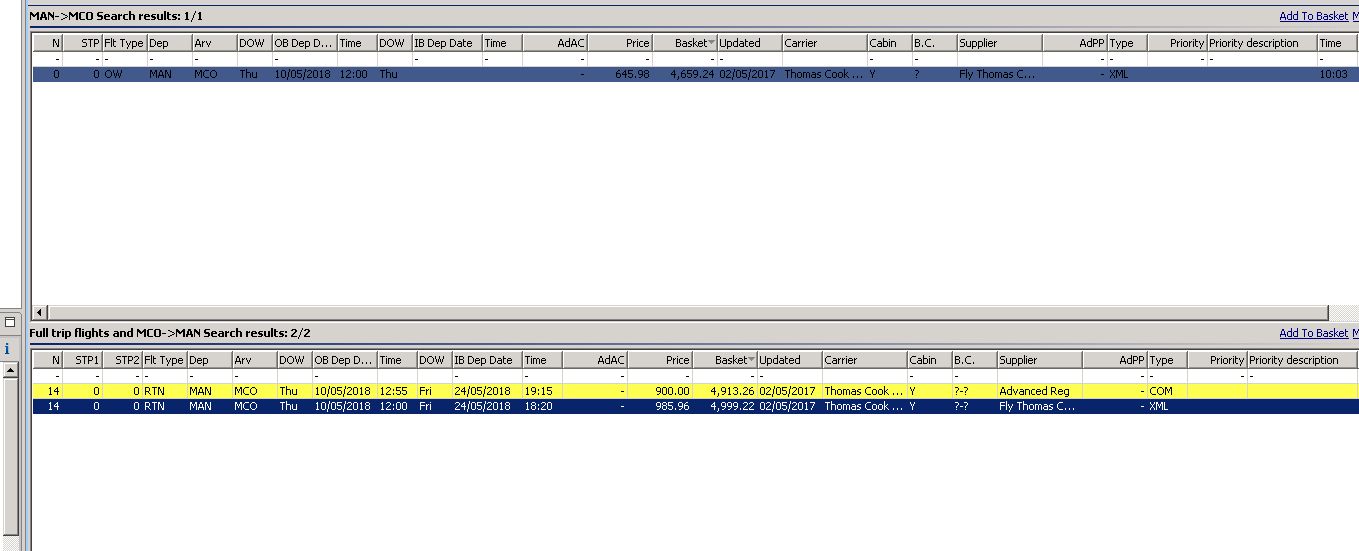Click STP header in MAN->MCO results
This screenshot has width=1359, height=551.
[82, 43]
